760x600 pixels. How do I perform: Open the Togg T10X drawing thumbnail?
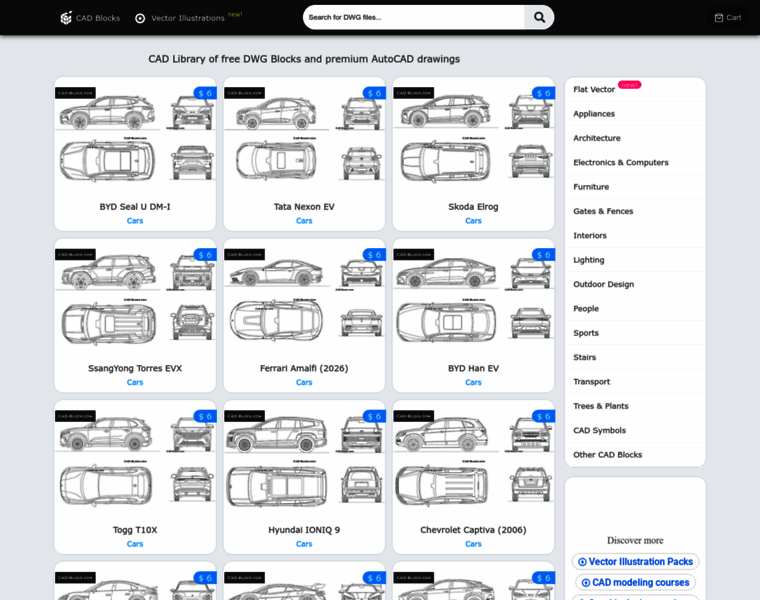click(135, 459)
